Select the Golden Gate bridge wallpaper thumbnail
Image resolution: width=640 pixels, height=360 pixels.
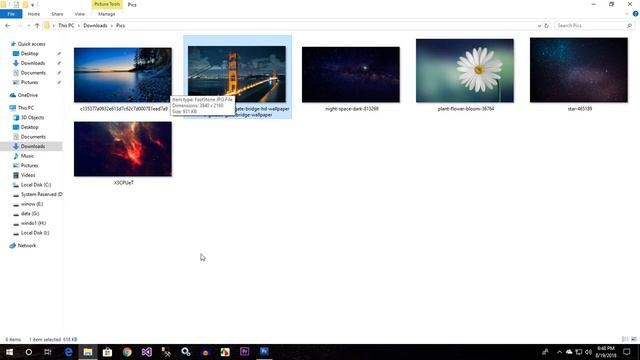[237, 74]
